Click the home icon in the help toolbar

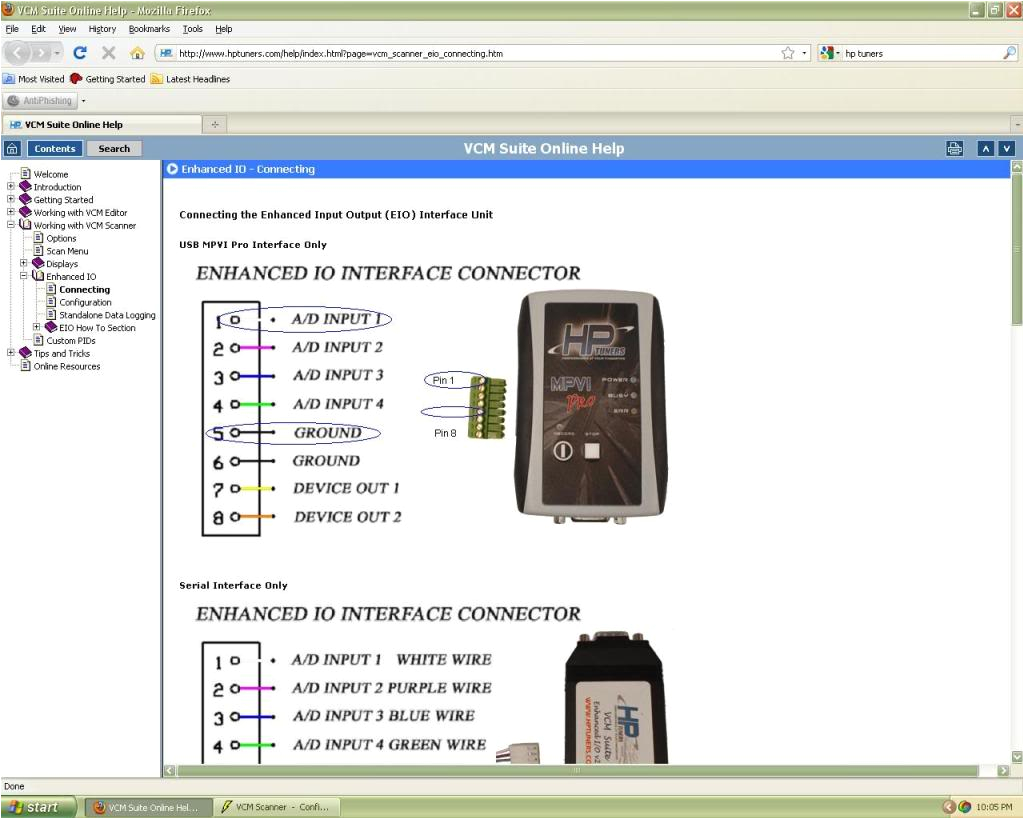click(x=11, y=148)
